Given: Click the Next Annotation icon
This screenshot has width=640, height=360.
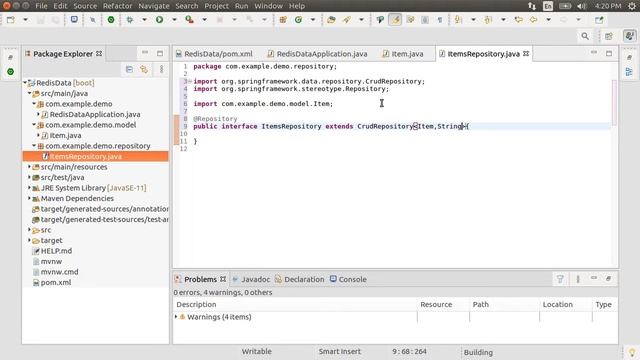Looking at the screenshot, I should pos(458,20).
